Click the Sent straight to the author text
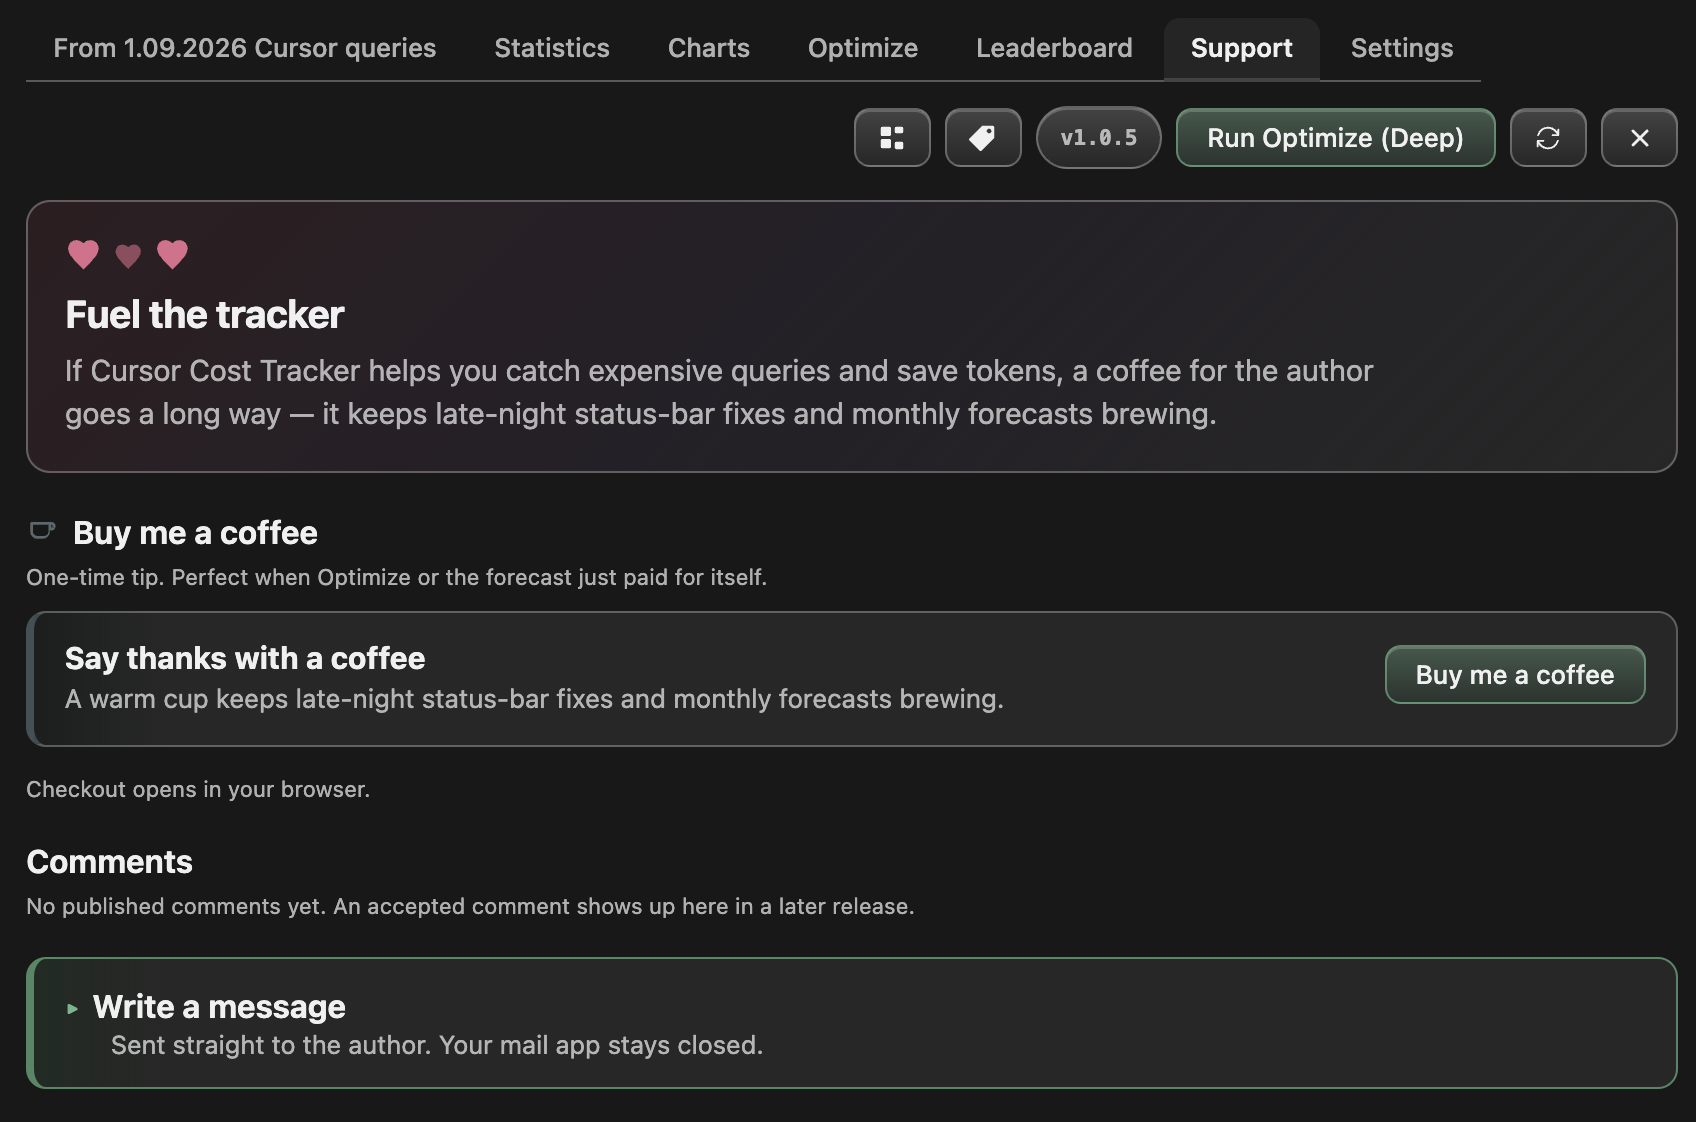 click(x=437, y=1045)
